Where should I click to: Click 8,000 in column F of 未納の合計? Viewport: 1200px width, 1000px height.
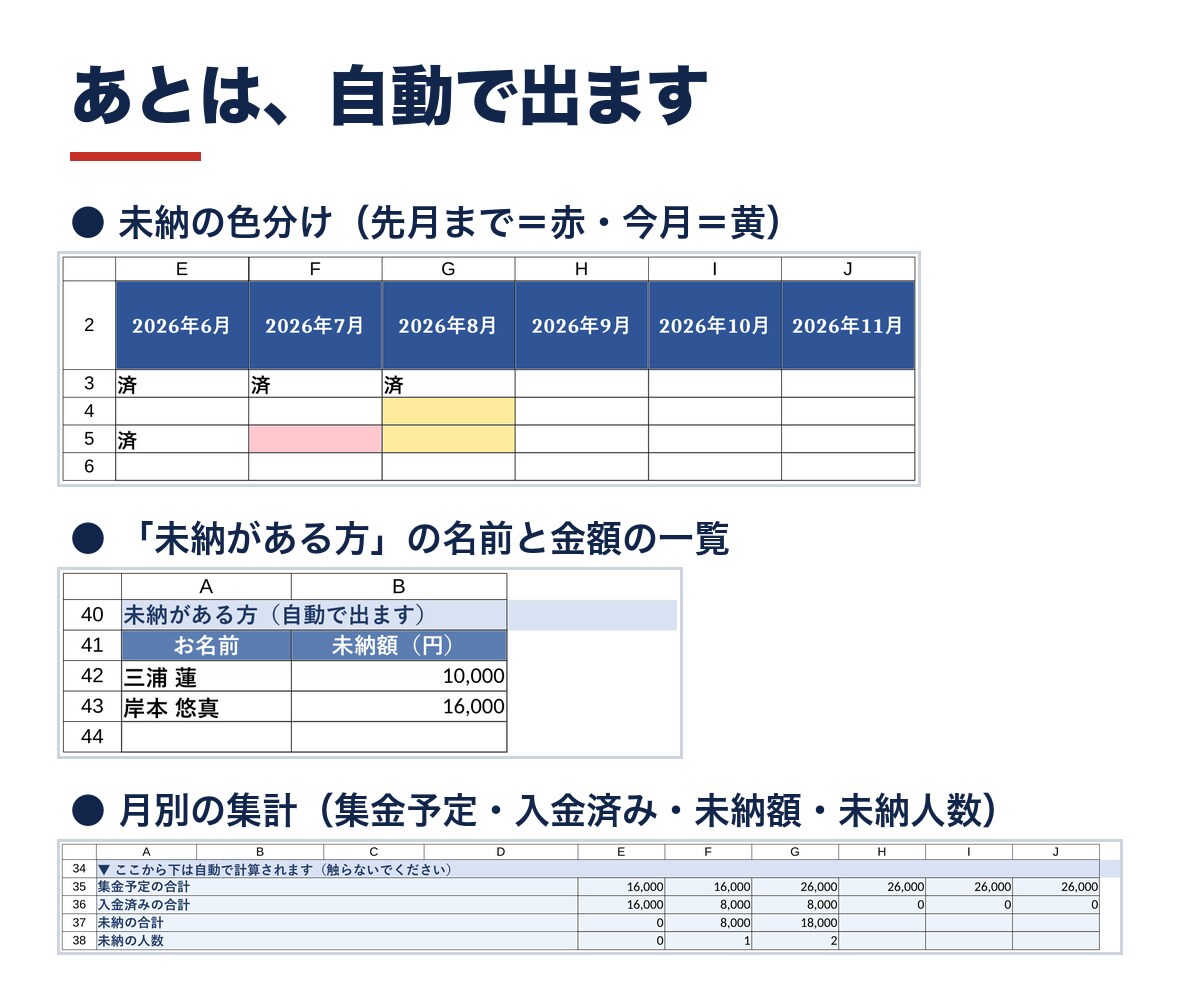pyautogui.click(x=708, y=923)
